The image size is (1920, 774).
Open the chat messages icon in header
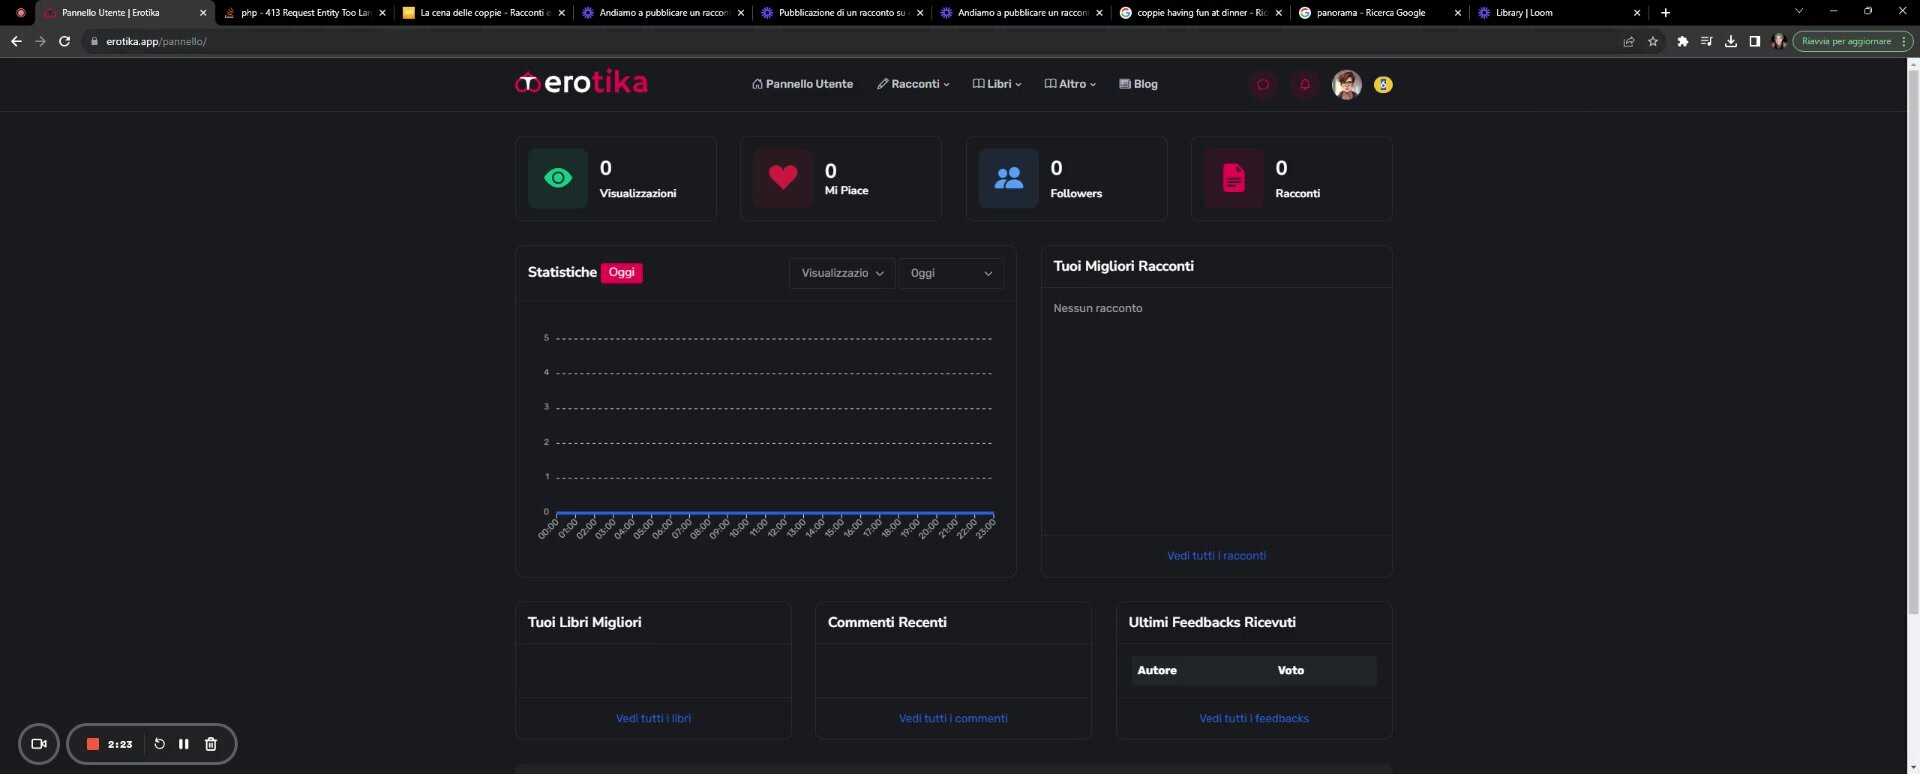click(1263, 85)
